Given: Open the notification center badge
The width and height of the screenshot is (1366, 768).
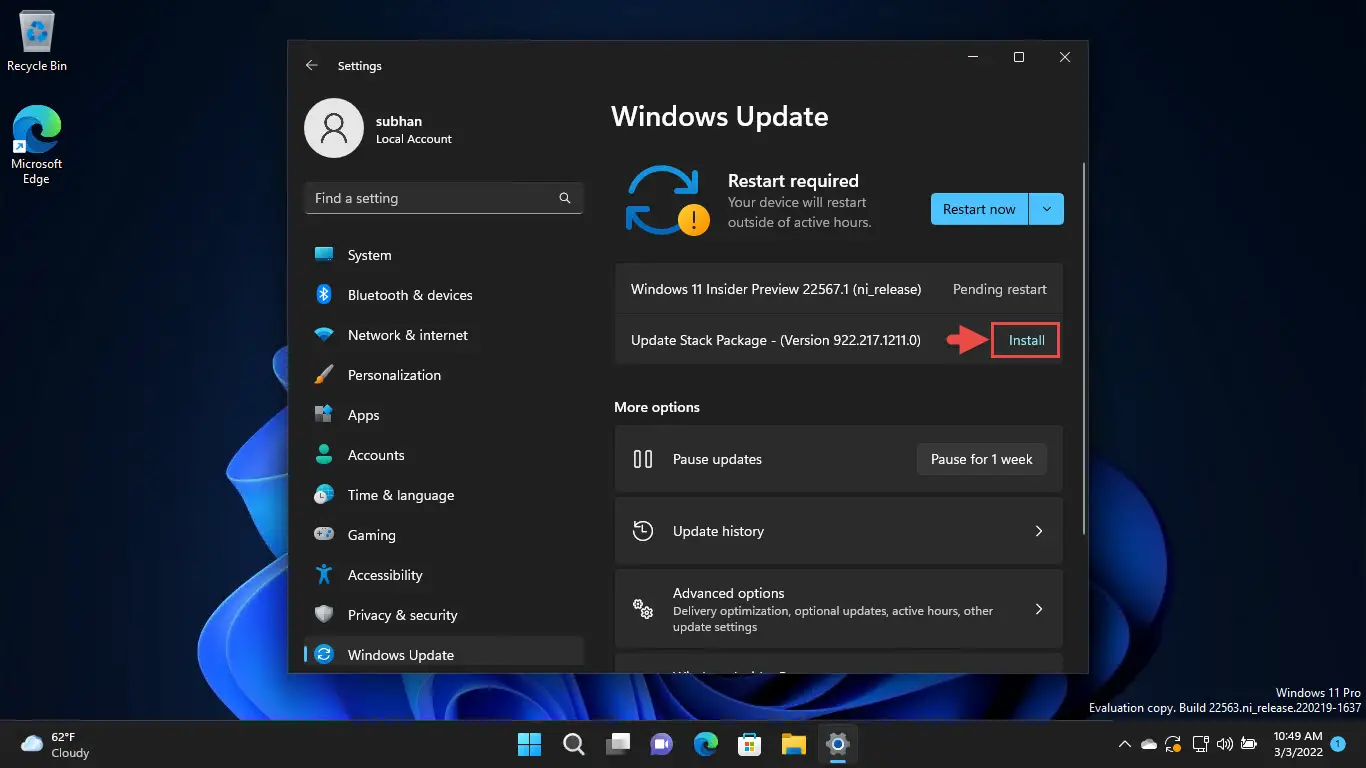Looking at the screenshot, I should click(x=1337, y=744).
